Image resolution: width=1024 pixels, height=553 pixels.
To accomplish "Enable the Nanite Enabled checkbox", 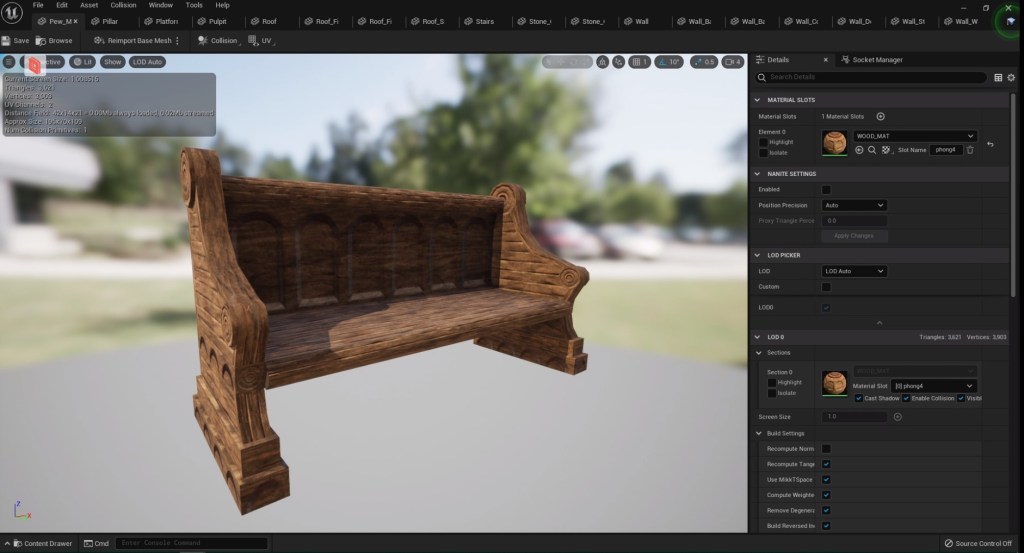I will 826,189.
